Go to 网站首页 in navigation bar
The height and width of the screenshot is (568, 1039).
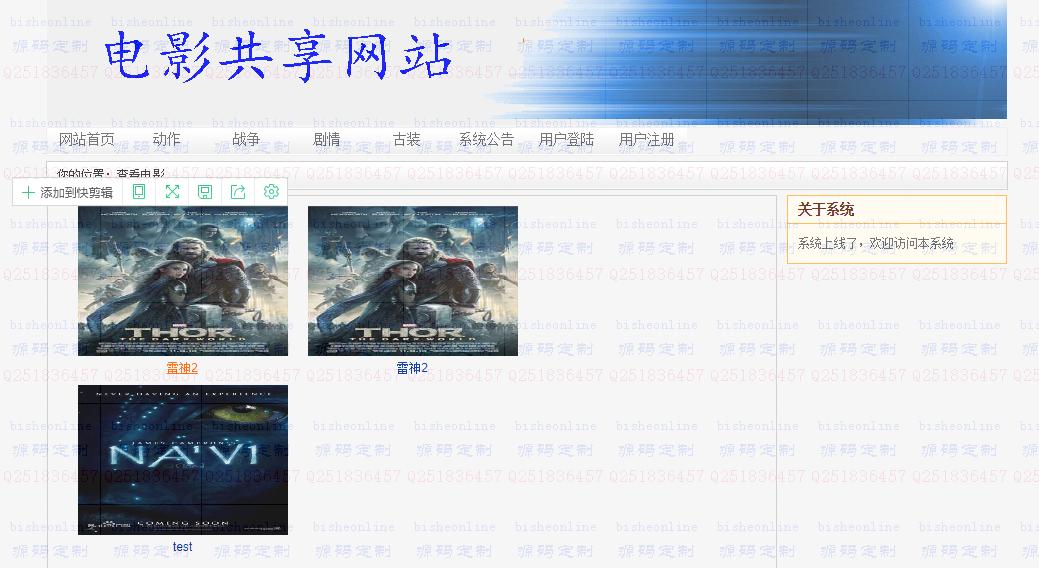pyautogui.click(x=87, y=139)
